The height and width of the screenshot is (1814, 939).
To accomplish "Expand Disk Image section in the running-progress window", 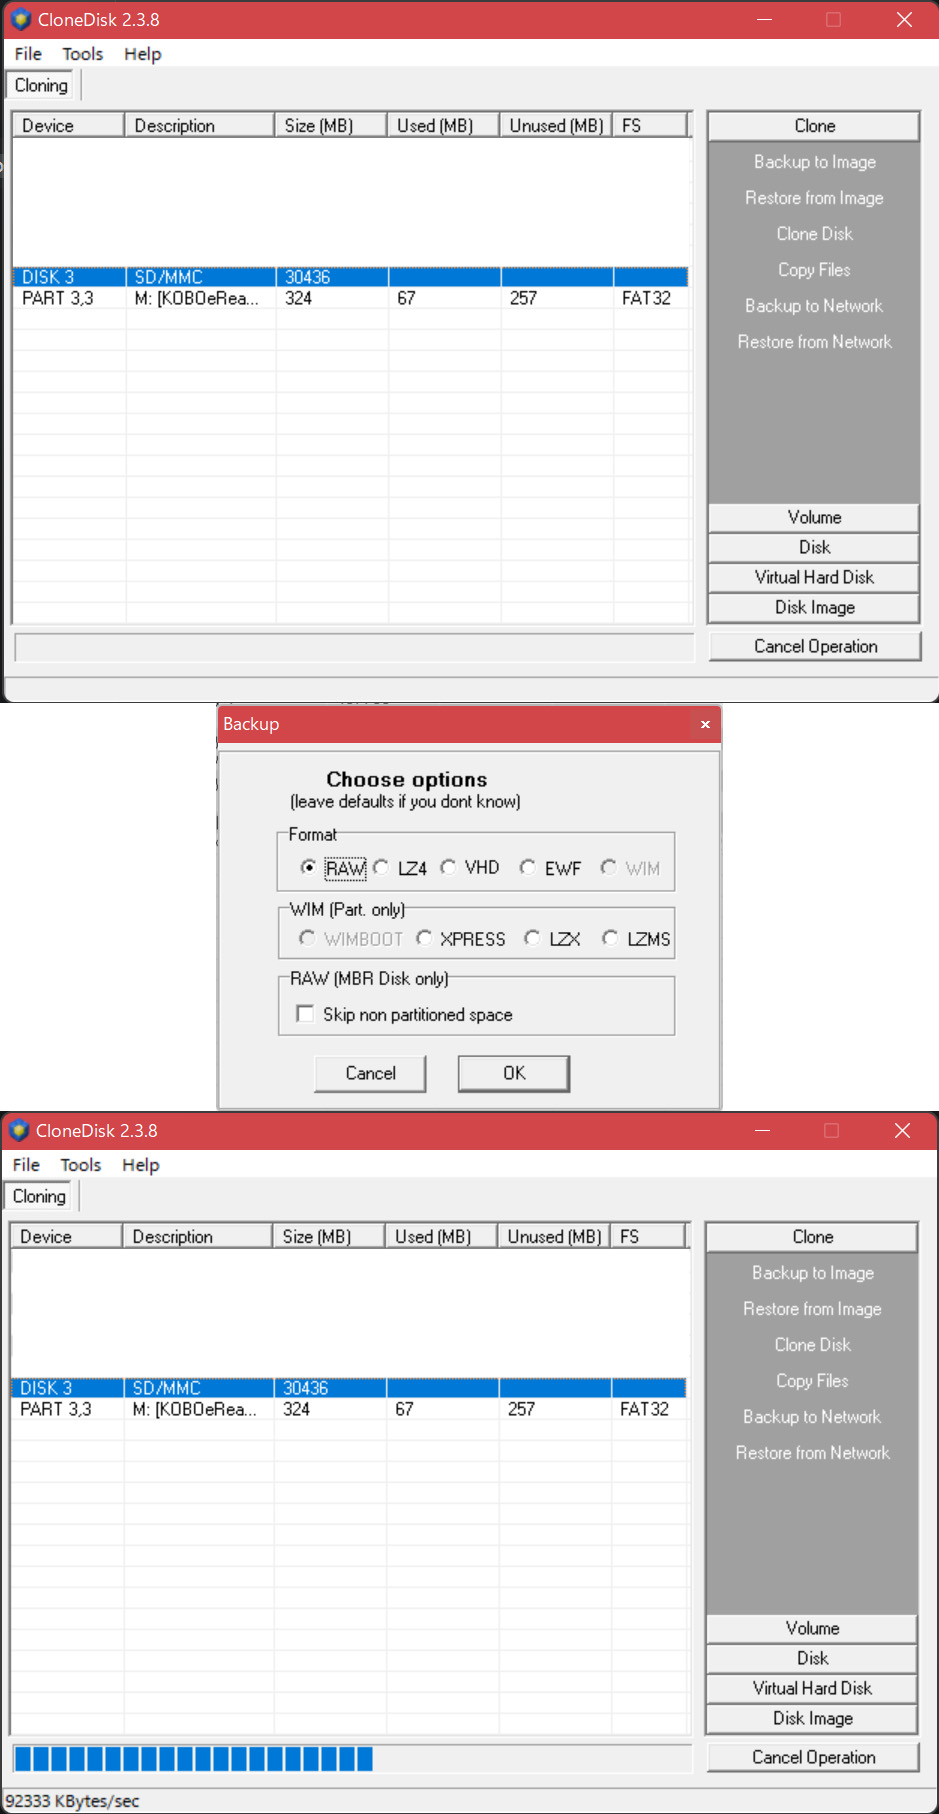I will pos(812,1718).
